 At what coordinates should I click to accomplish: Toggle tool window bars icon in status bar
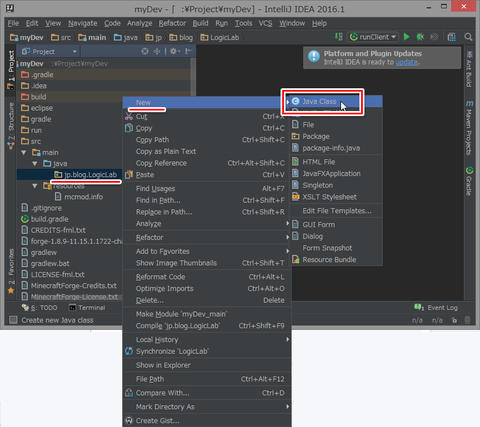pos(13,320)
